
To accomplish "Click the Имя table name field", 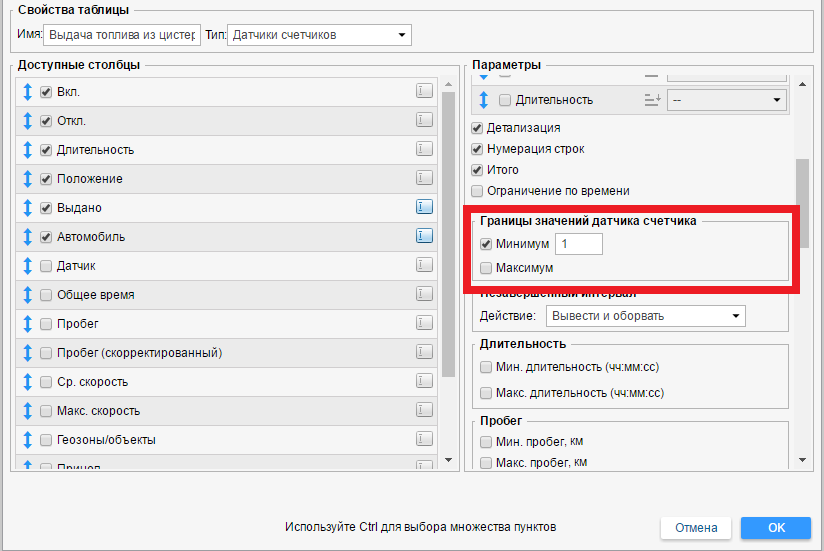I will click(x=122, y=35).
